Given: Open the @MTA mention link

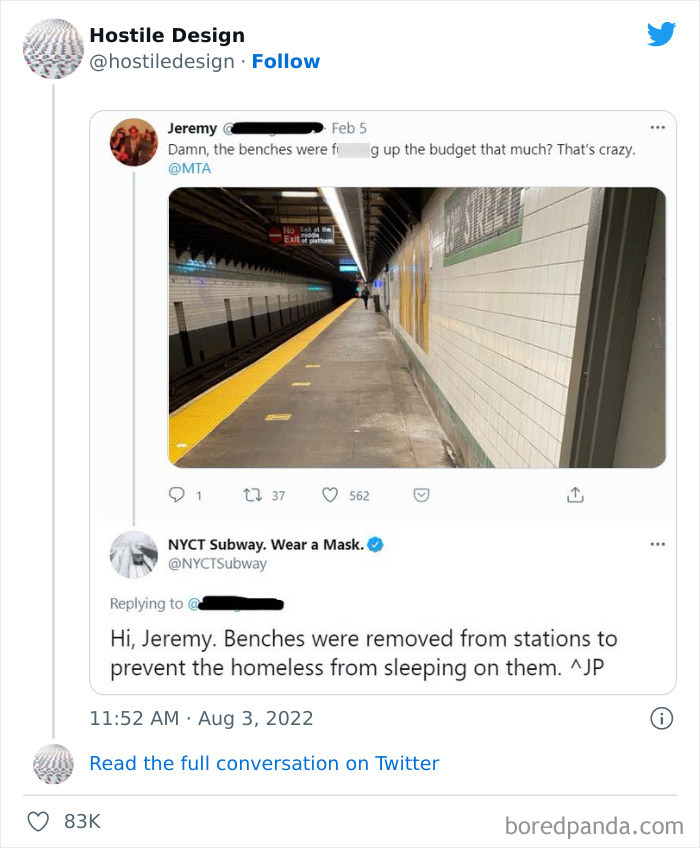Looking at the screenshot, I should point(189,168).
